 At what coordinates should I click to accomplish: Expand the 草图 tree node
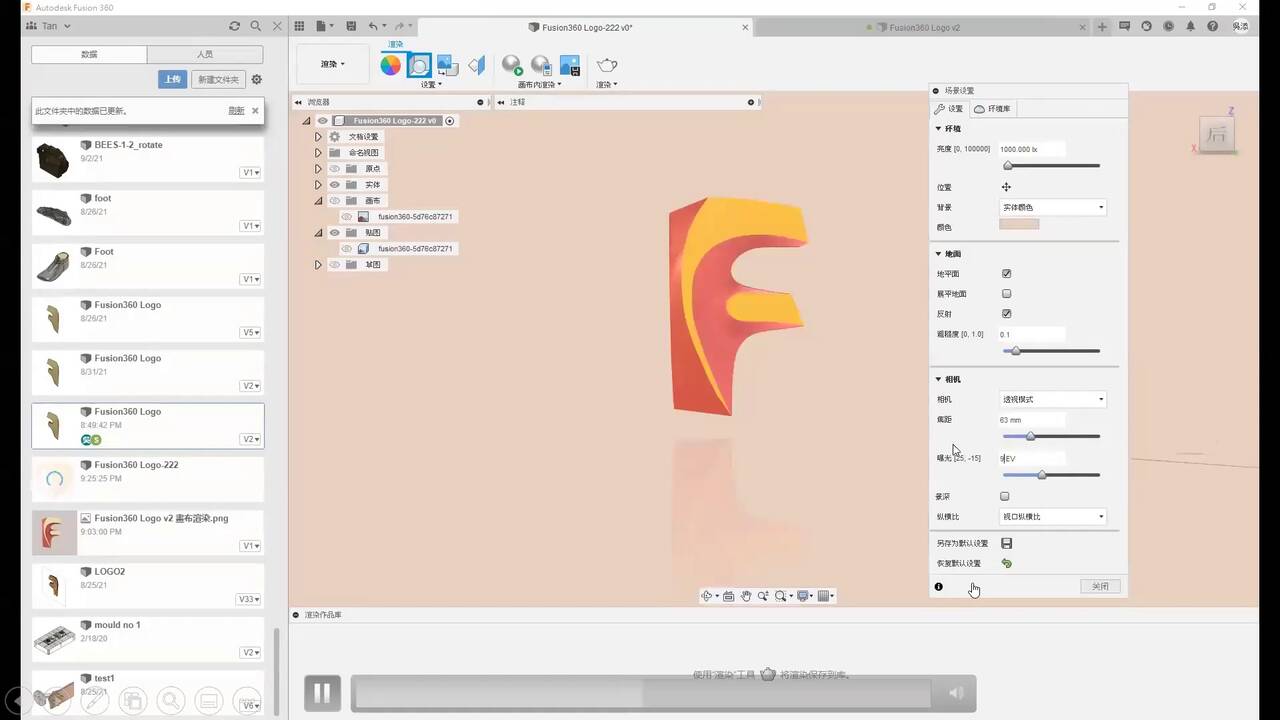tap(318, 265)
